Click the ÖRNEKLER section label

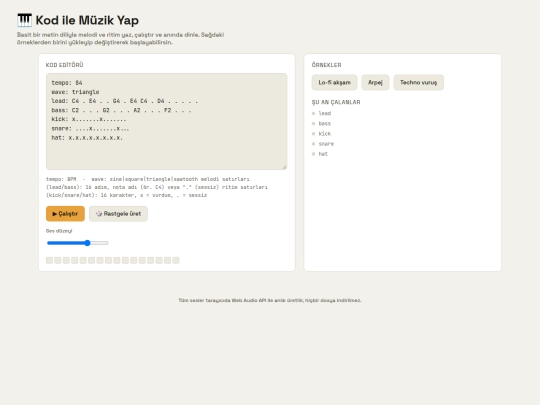326,65
